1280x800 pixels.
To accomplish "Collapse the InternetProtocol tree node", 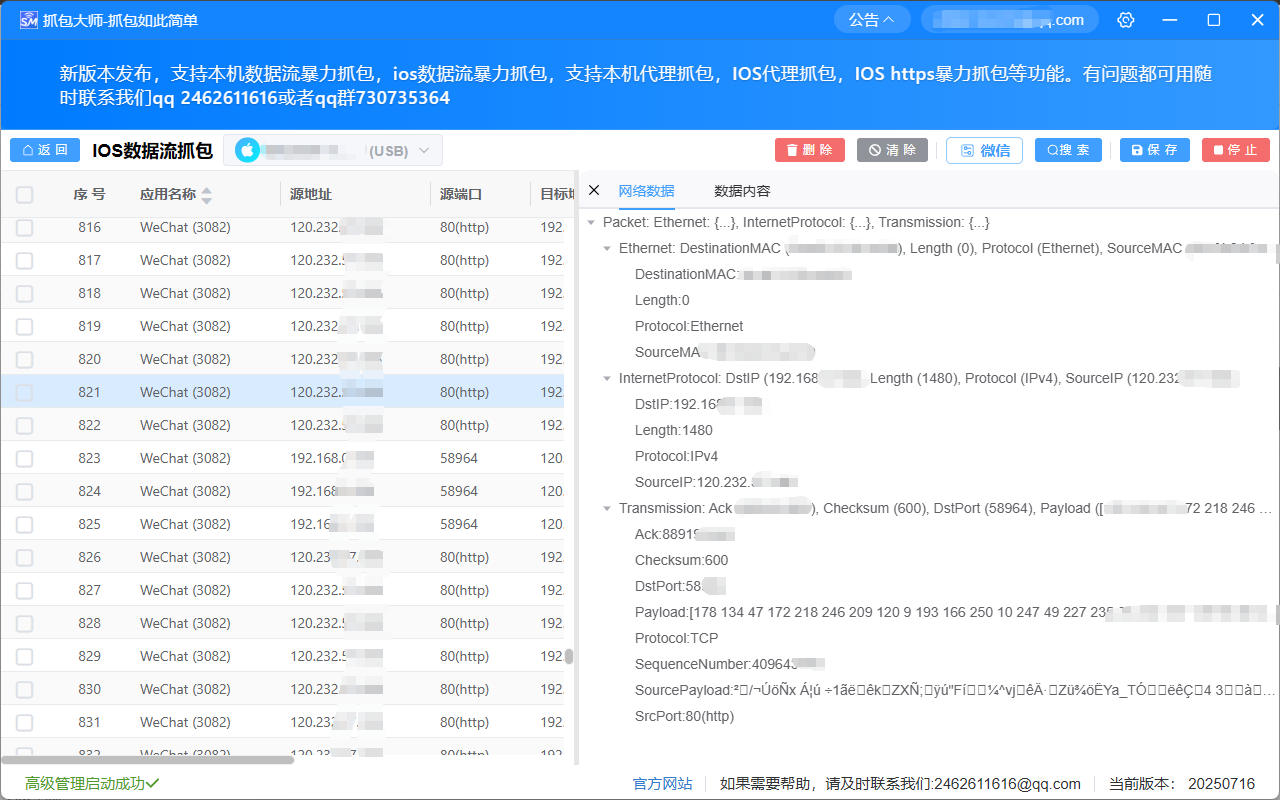I will pos(608,378).
